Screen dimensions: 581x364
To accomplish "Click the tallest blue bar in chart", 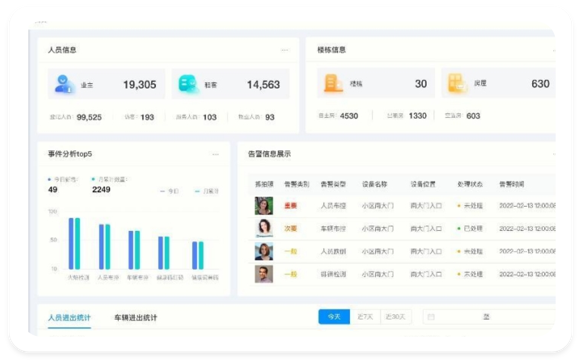I will point(71,244).
